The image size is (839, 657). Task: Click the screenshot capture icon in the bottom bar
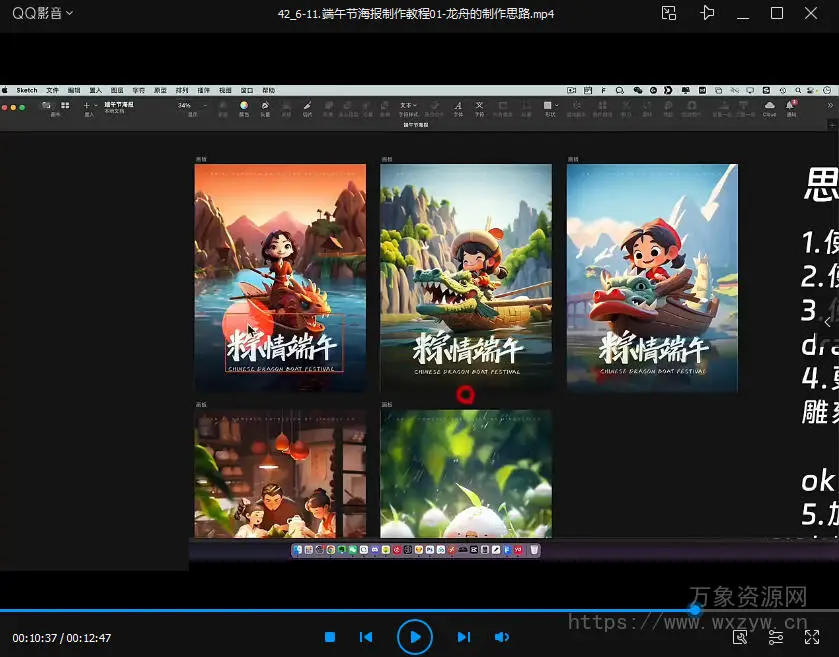(740, 637)
